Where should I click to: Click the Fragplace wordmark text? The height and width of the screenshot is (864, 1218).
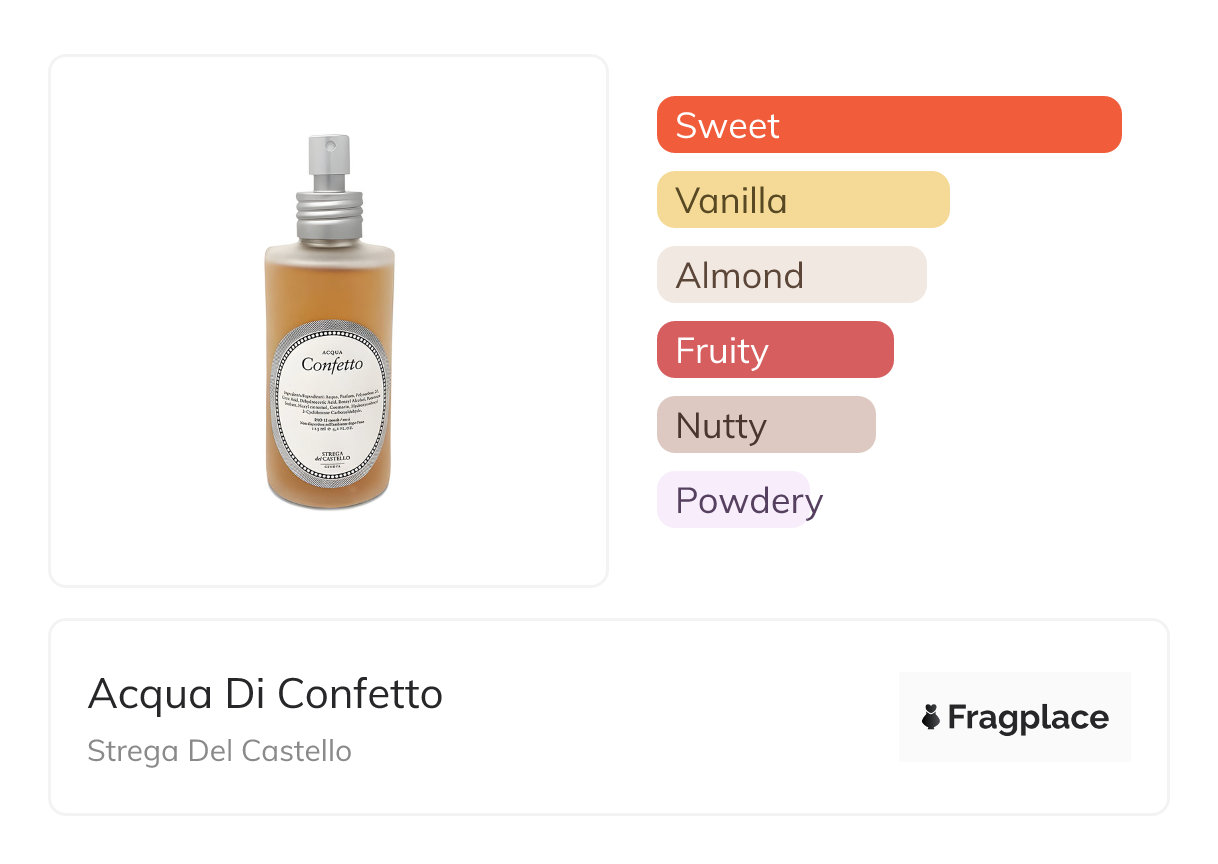tap(1028, 717)
